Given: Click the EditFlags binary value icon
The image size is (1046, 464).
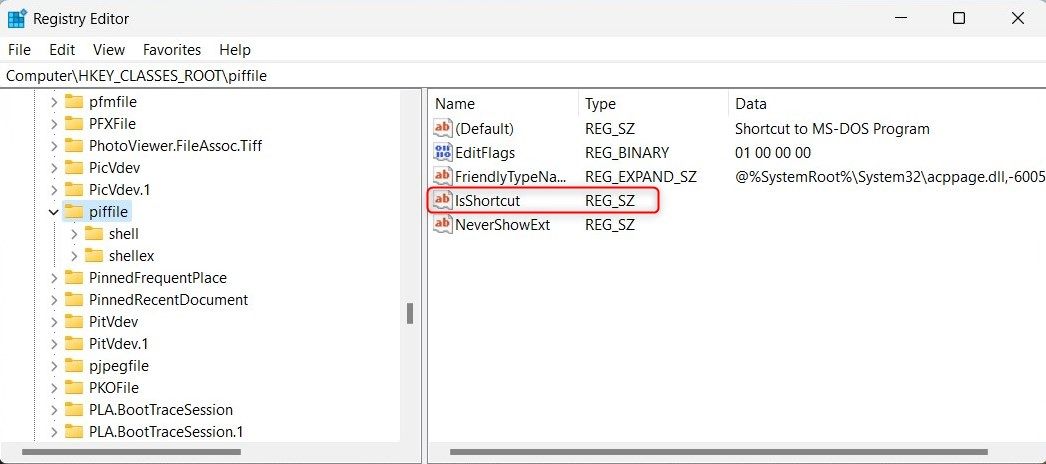Looking at the screenshot, I should pyautogui.click(x=443, y=153).
